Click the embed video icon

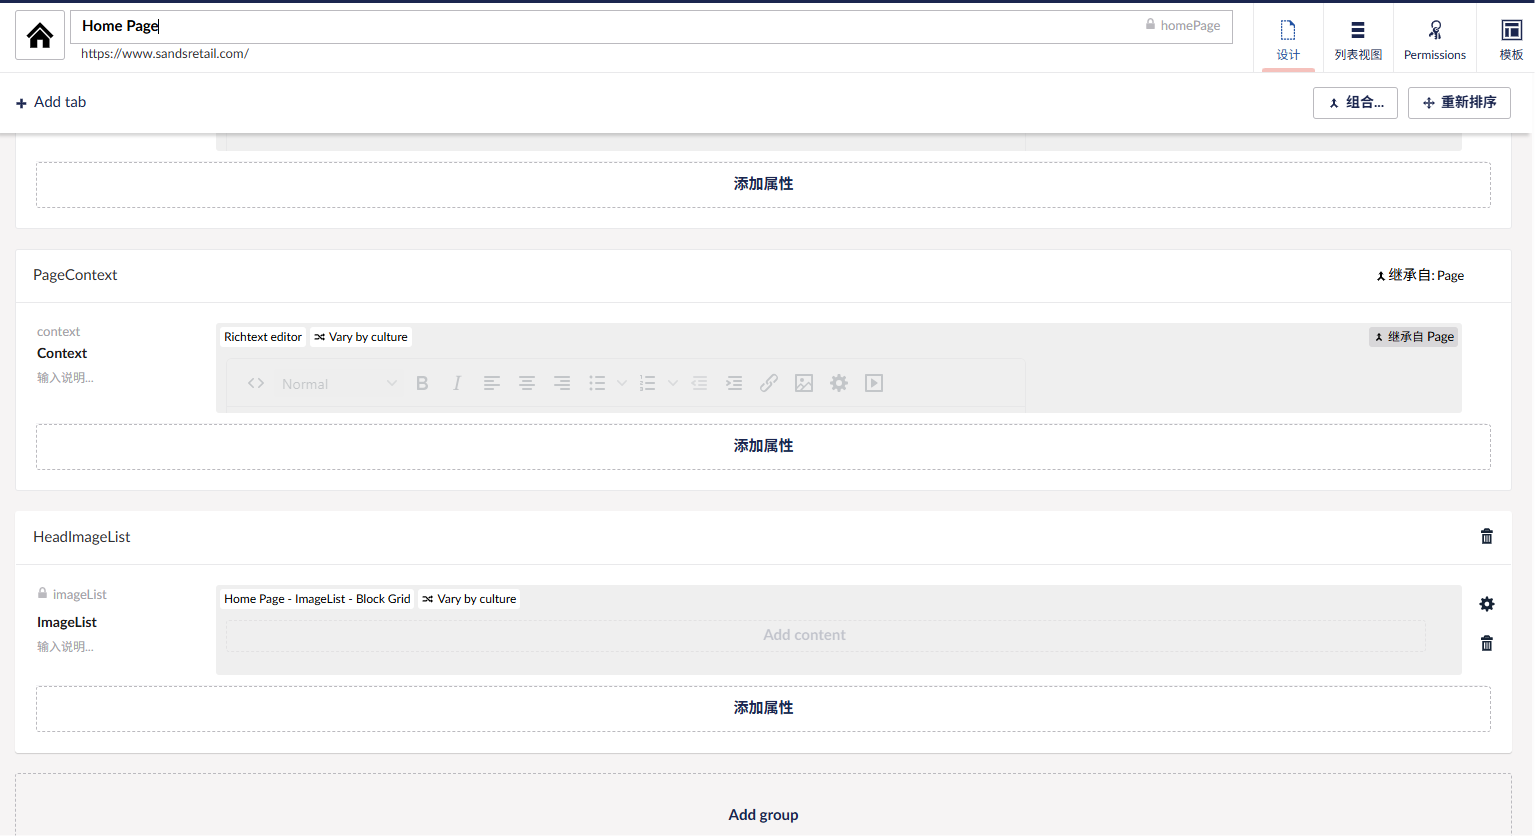(x=874, y=383)
